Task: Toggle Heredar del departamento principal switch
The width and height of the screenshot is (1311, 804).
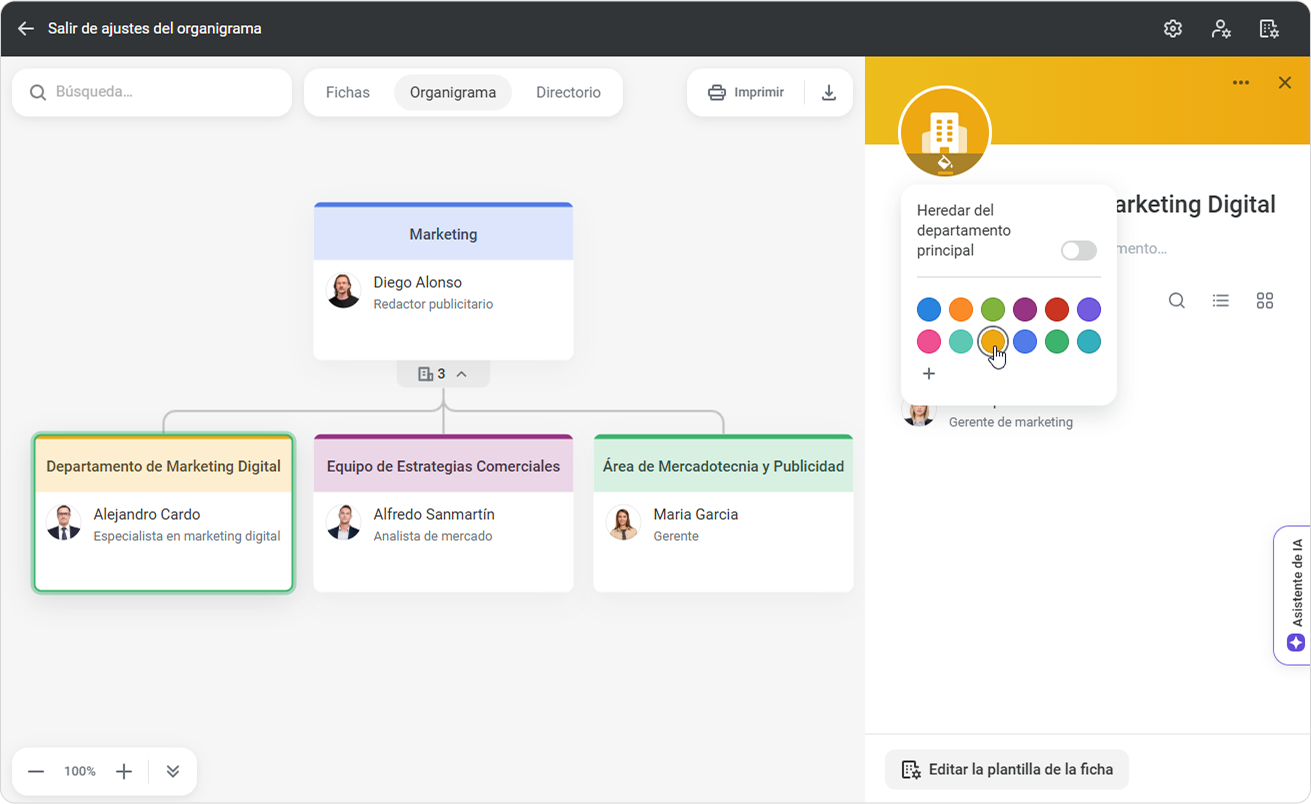Action: (x=1079, y=250)
